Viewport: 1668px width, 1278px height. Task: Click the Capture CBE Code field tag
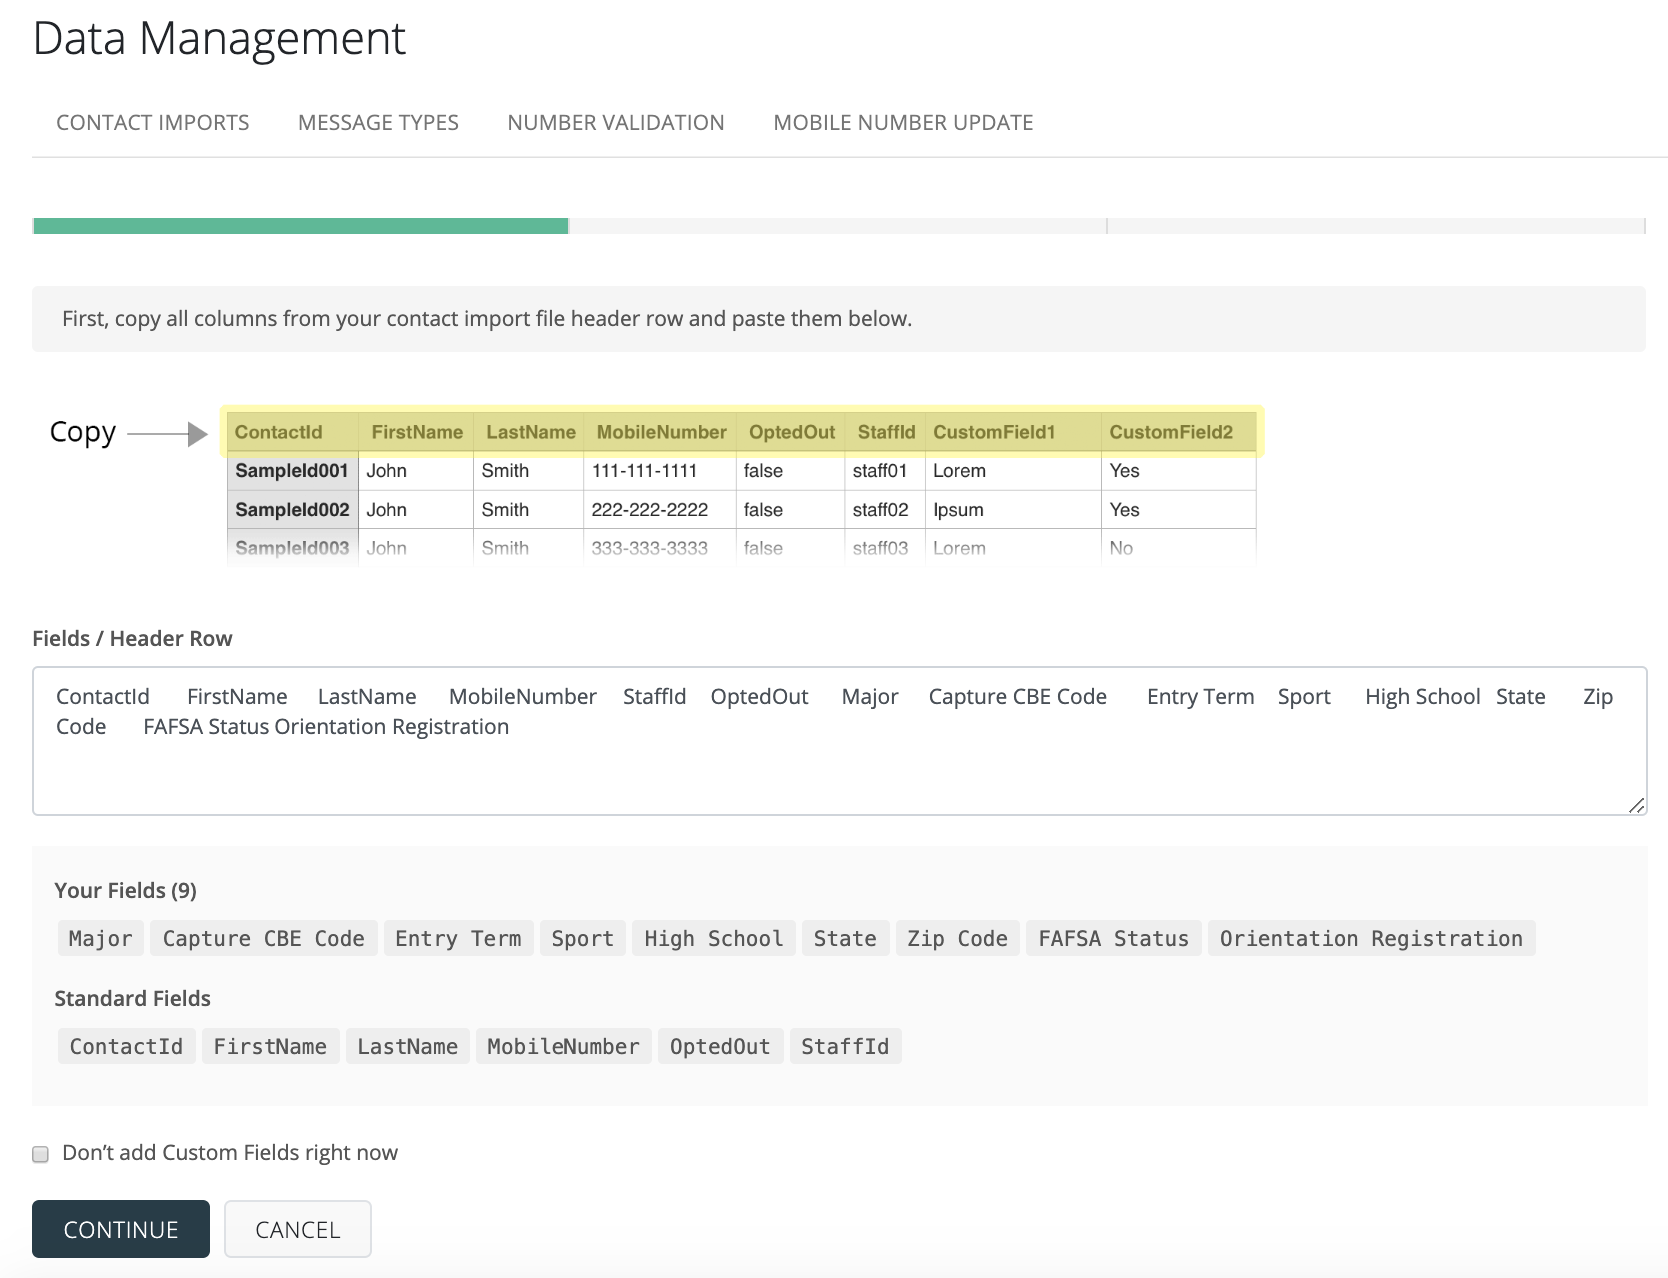(263, 938)
